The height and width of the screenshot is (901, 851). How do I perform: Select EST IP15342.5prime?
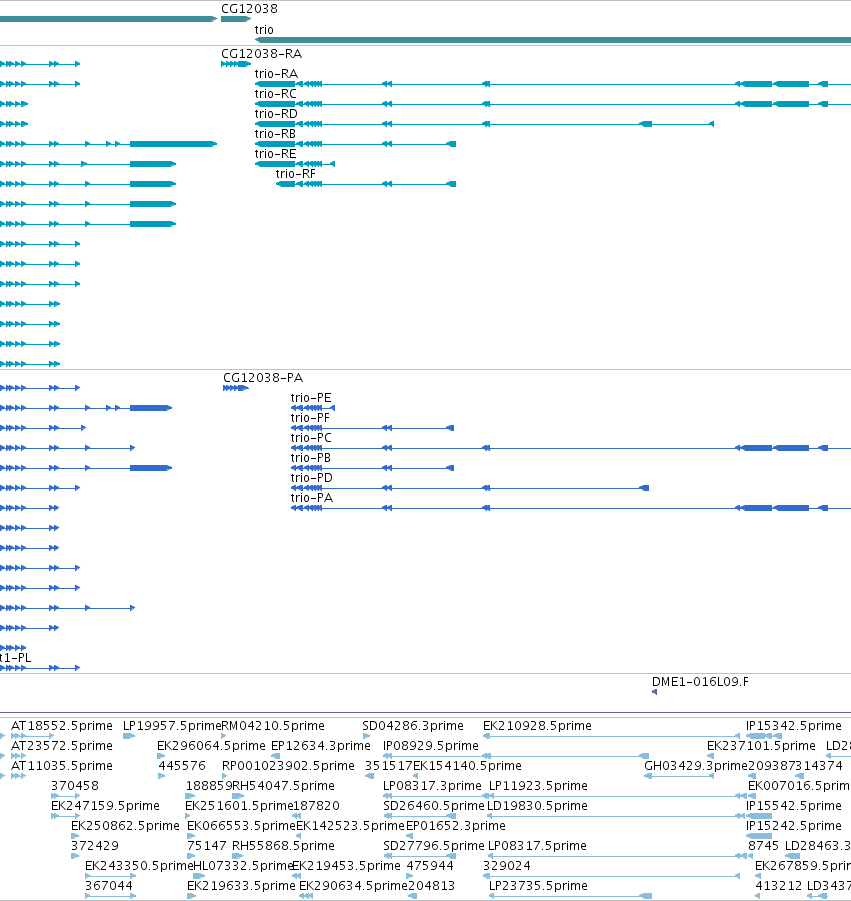click(x=794, y=726)
